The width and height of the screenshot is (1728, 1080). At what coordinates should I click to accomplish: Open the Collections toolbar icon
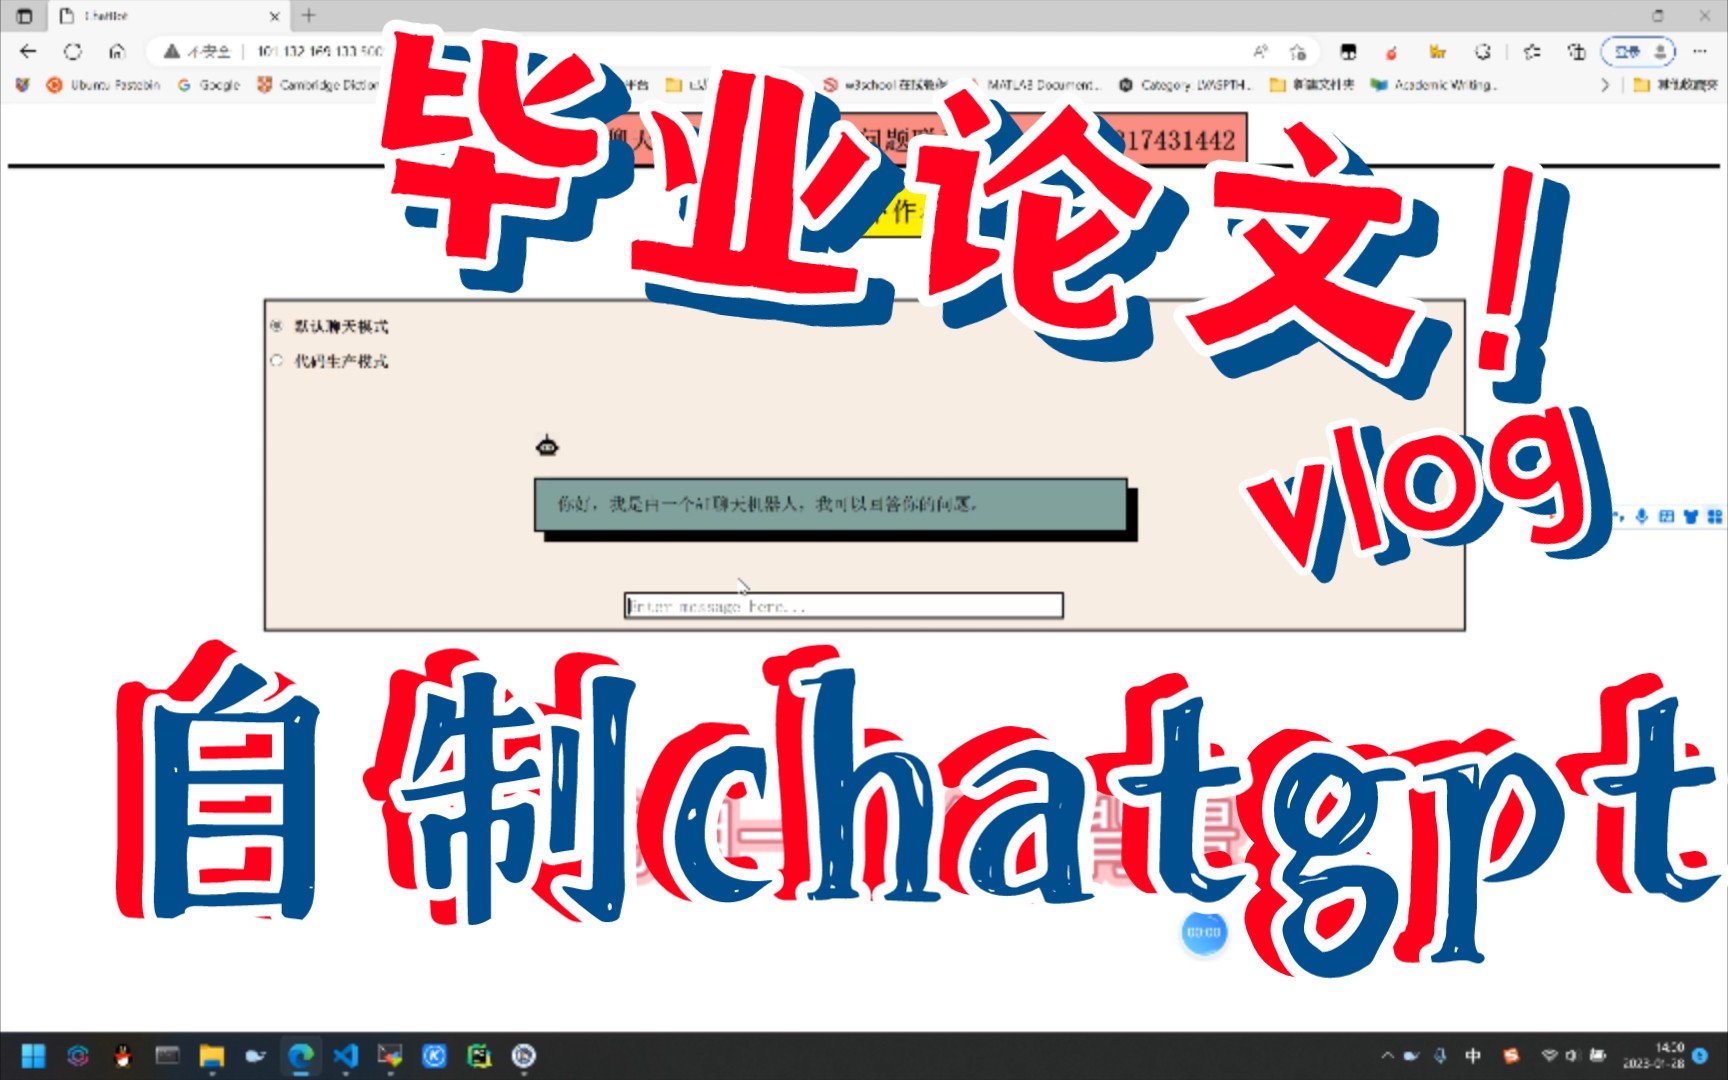point(1577,51)
